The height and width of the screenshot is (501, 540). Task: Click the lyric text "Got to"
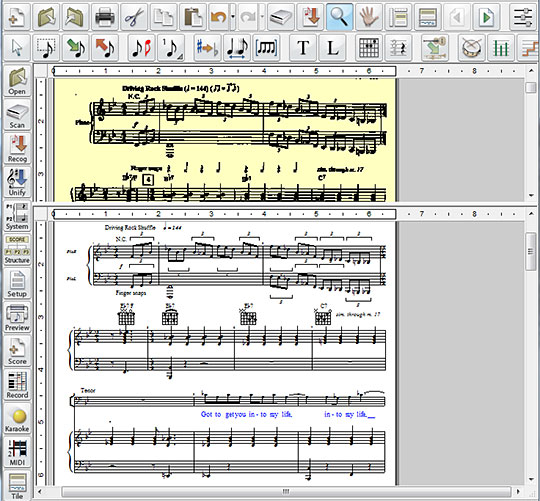pyautogui.click(x=211, y=414)
